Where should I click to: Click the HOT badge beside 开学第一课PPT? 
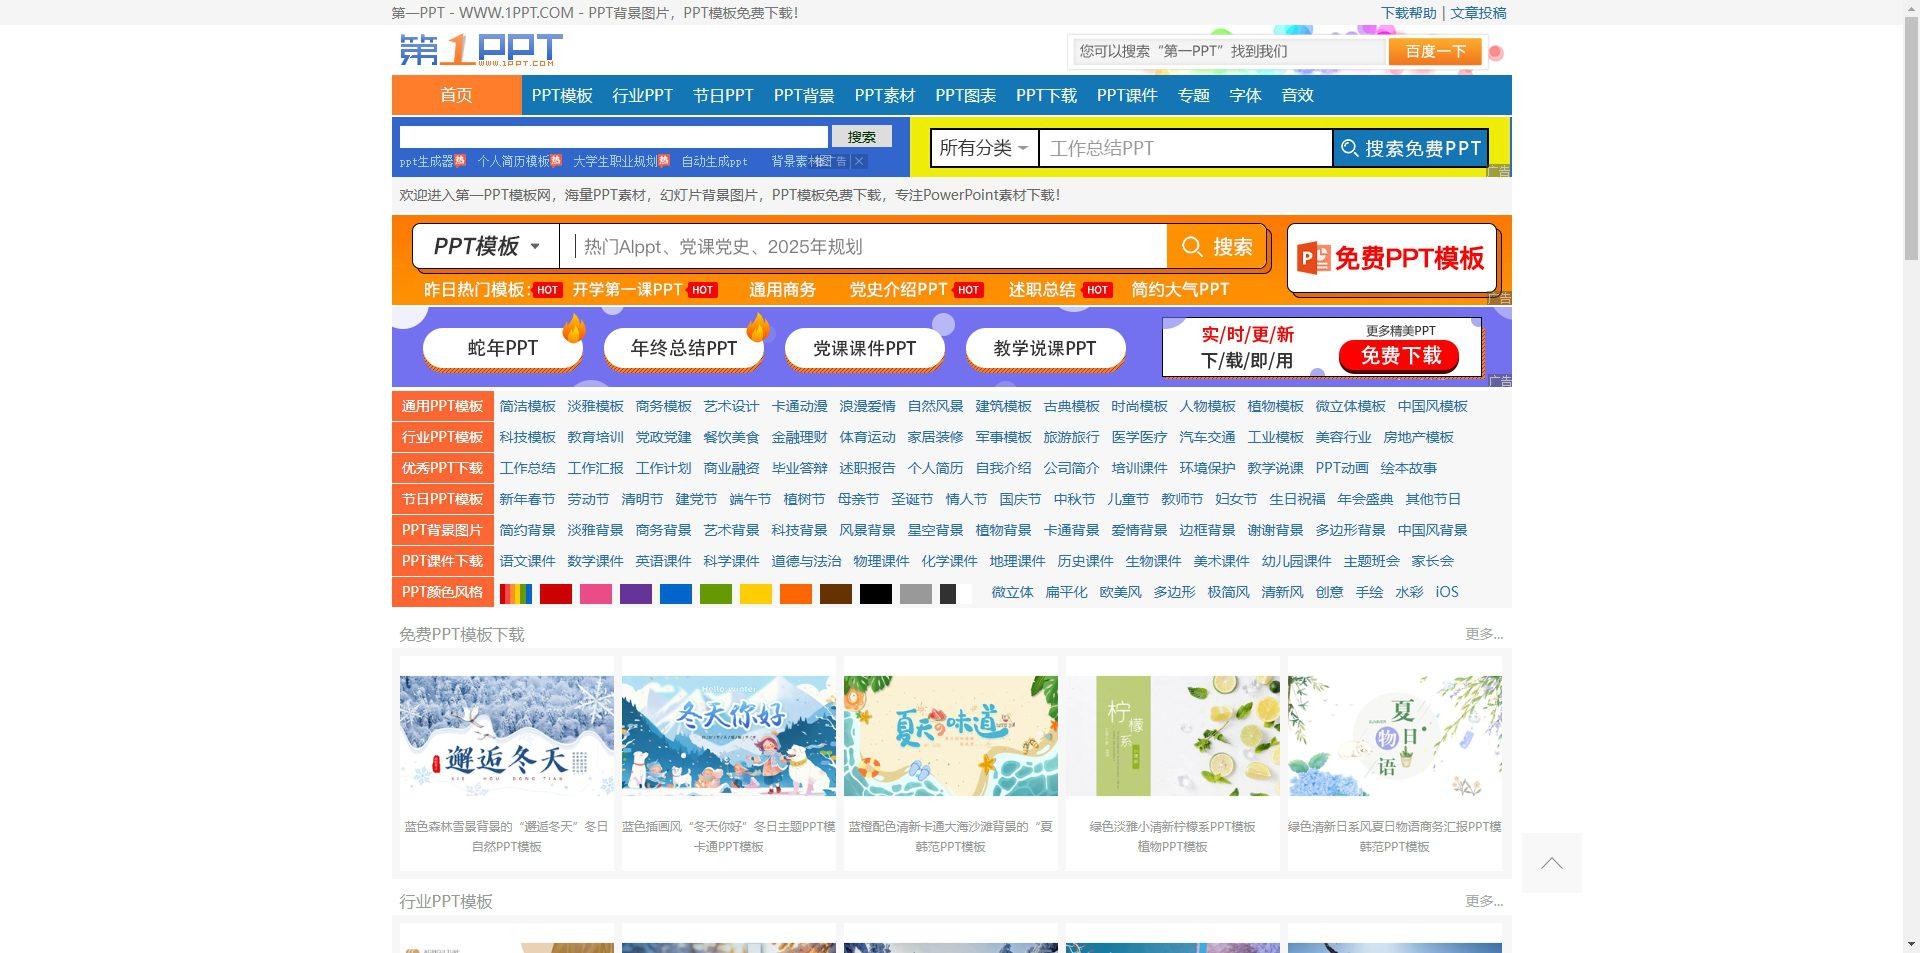[x=701, y=289]
